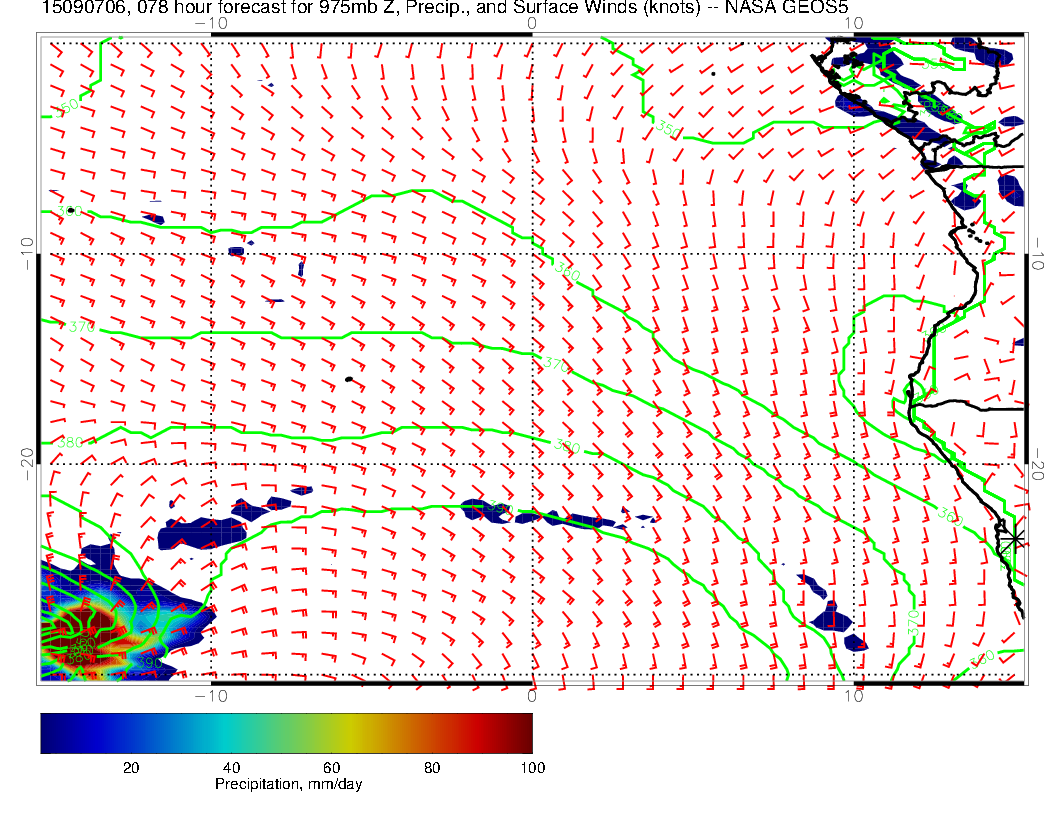Click the 'Precipitation, mm/day' colorbar caption
This screenshot has height=816, width=1056.
[288, 784]
